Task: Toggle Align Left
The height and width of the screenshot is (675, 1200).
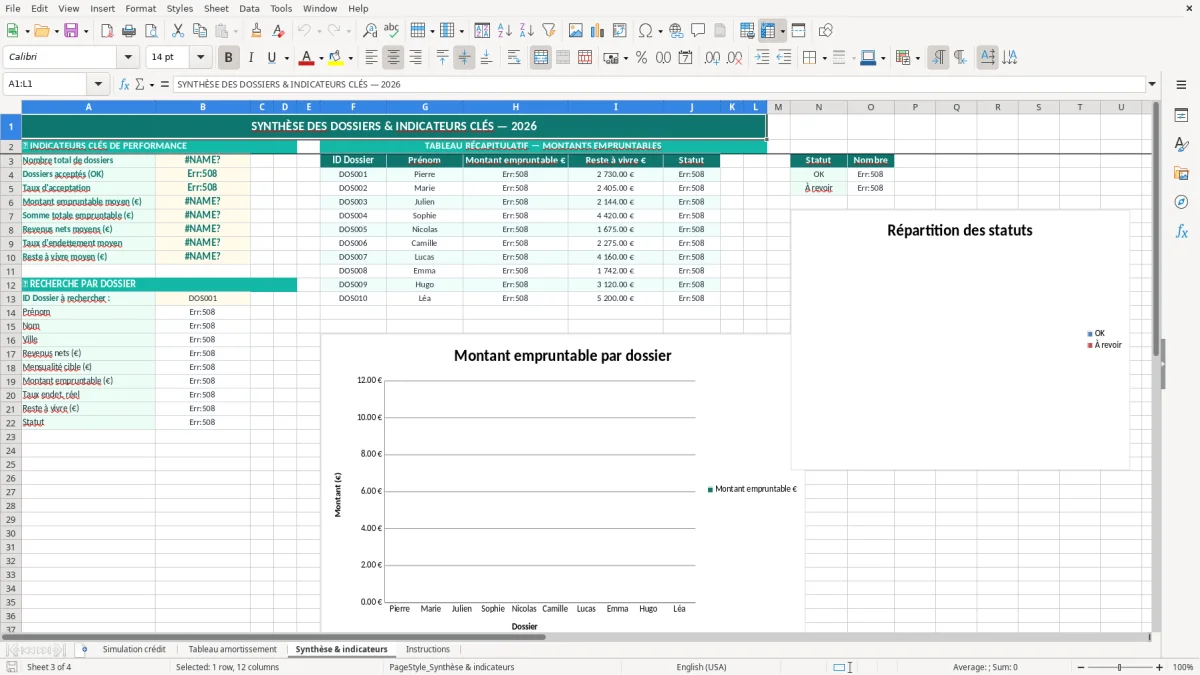Action: [x=372, y=58]
